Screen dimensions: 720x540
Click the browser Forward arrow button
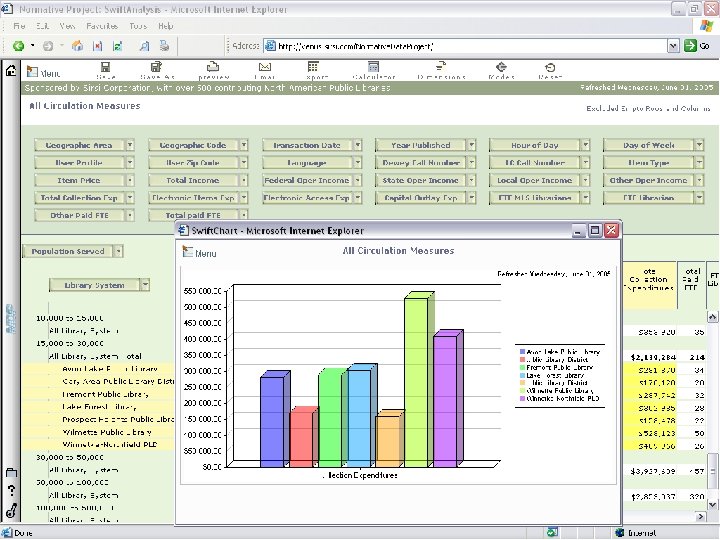point(48,46)
